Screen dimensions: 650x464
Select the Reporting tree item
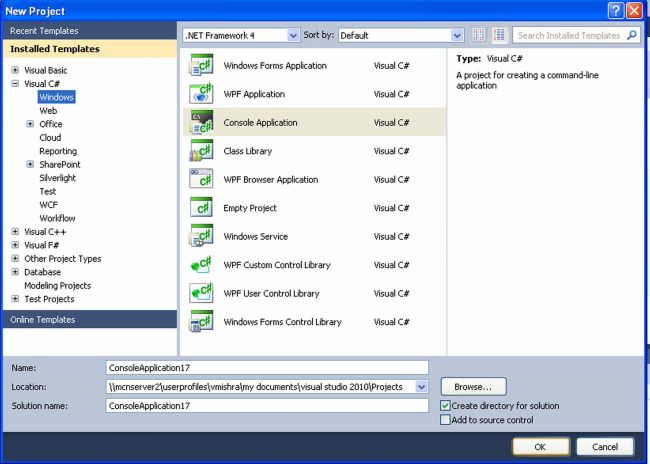click(58, 151)
